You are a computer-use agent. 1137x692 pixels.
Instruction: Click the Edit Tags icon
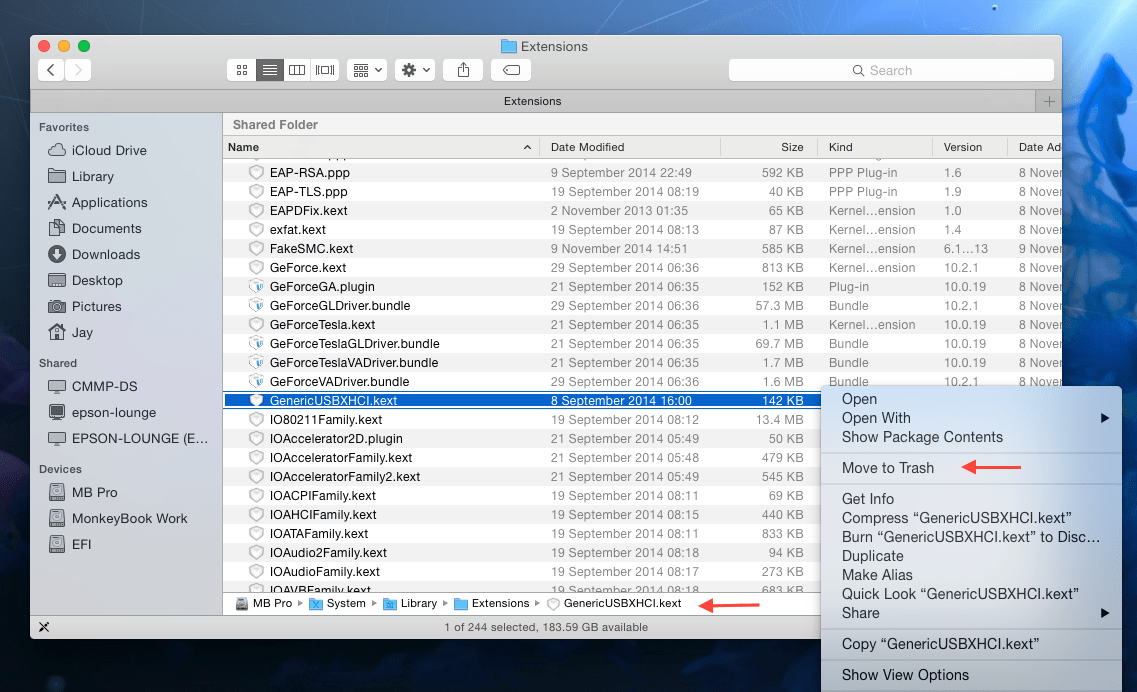tap(511, 70)
